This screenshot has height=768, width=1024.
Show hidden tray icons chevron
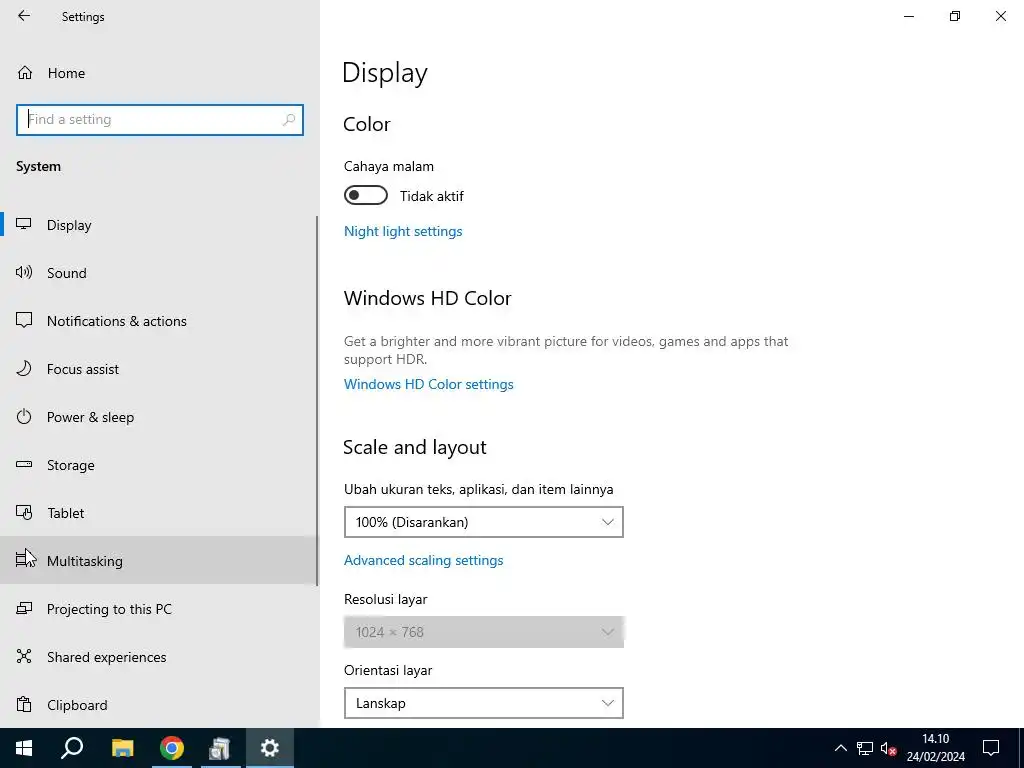840,748
